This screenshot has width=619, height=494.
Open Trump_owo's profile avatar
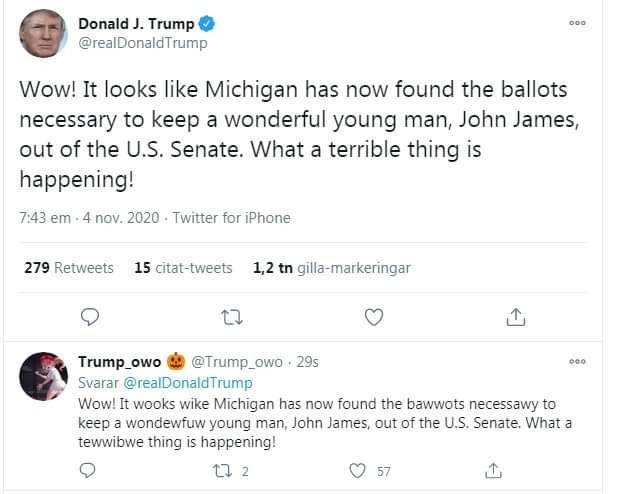(x=44, y=376)
